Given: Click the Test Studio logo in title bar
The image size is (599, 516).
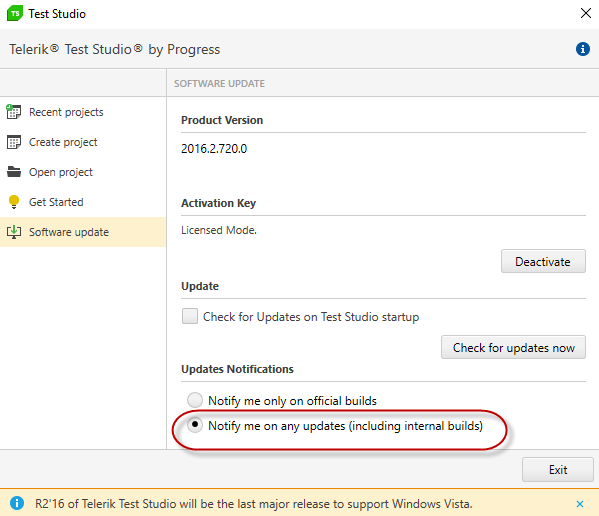Looking at the screenshot, I should click(15, 13).
